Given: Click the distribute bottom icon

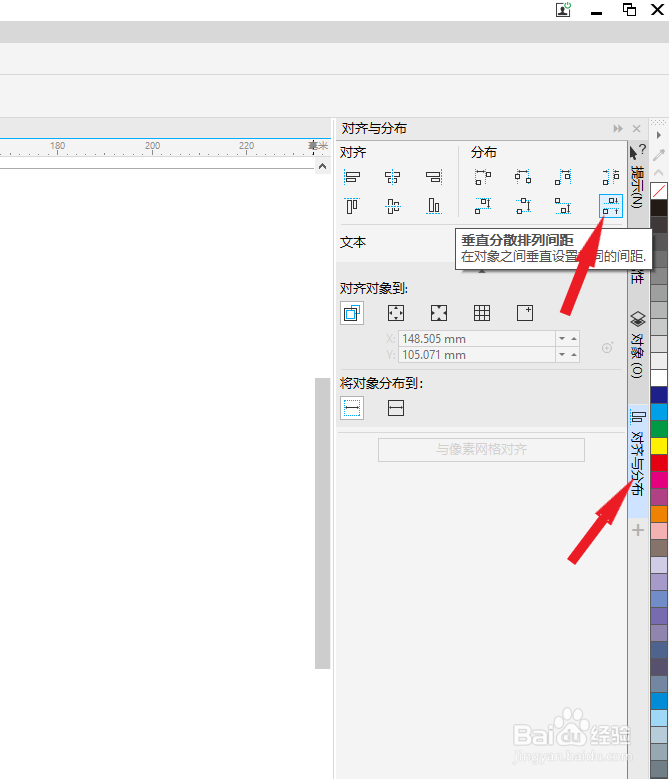Looking at the screenshot, I should tap(563, 206).
